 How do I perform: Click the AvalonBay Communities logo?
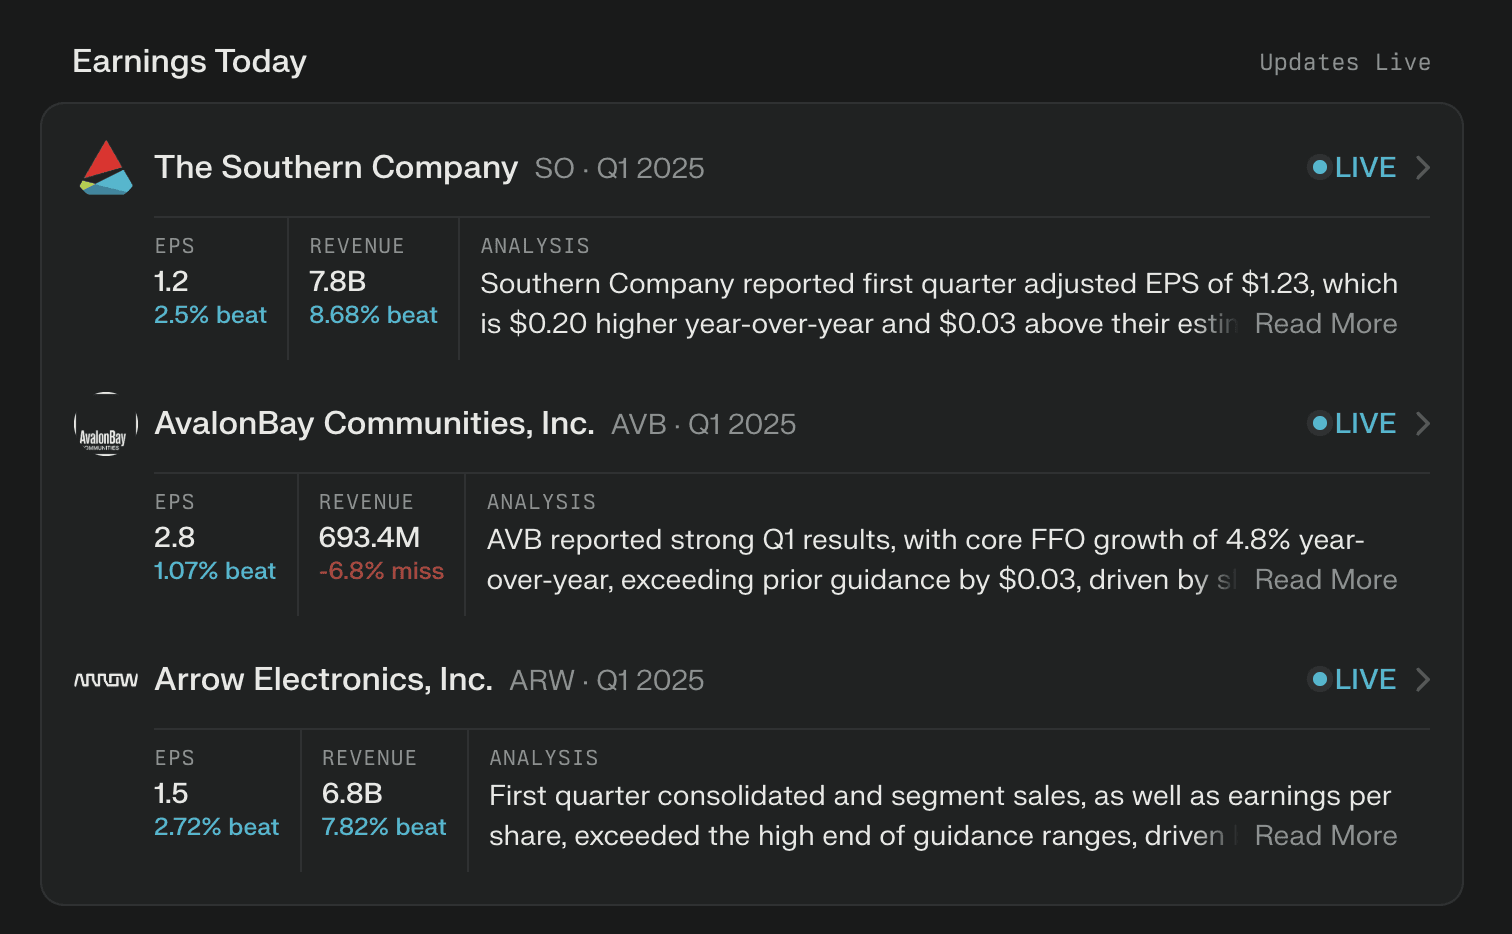(106, 425)
